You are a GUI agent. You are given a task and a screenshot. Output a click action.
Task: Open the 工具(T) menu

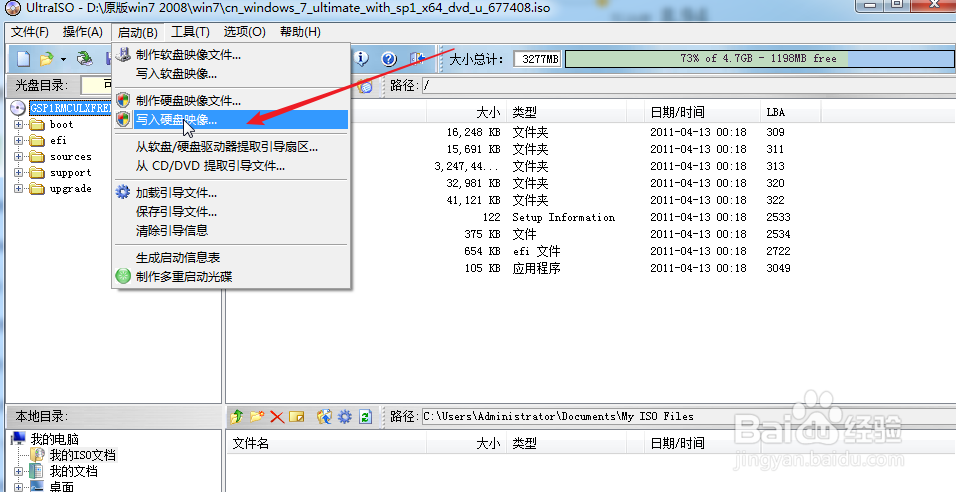[190, 32]
